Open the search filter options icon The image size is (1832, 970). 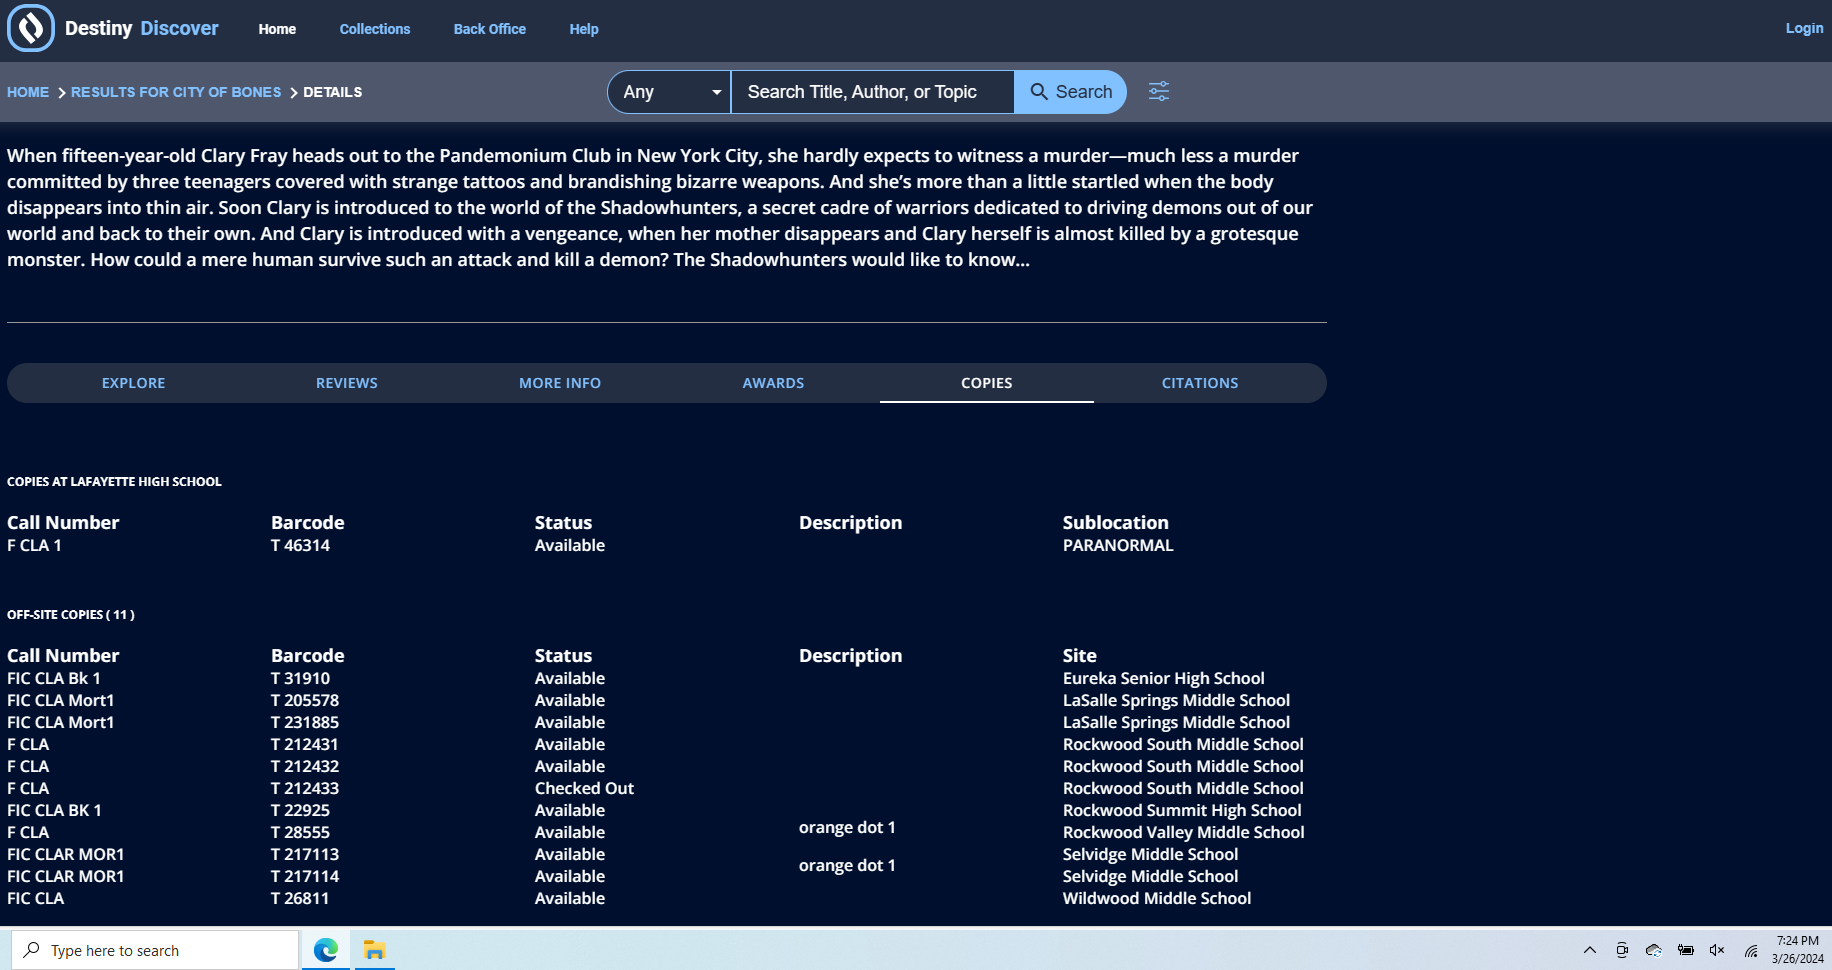tap(1159, 92)
